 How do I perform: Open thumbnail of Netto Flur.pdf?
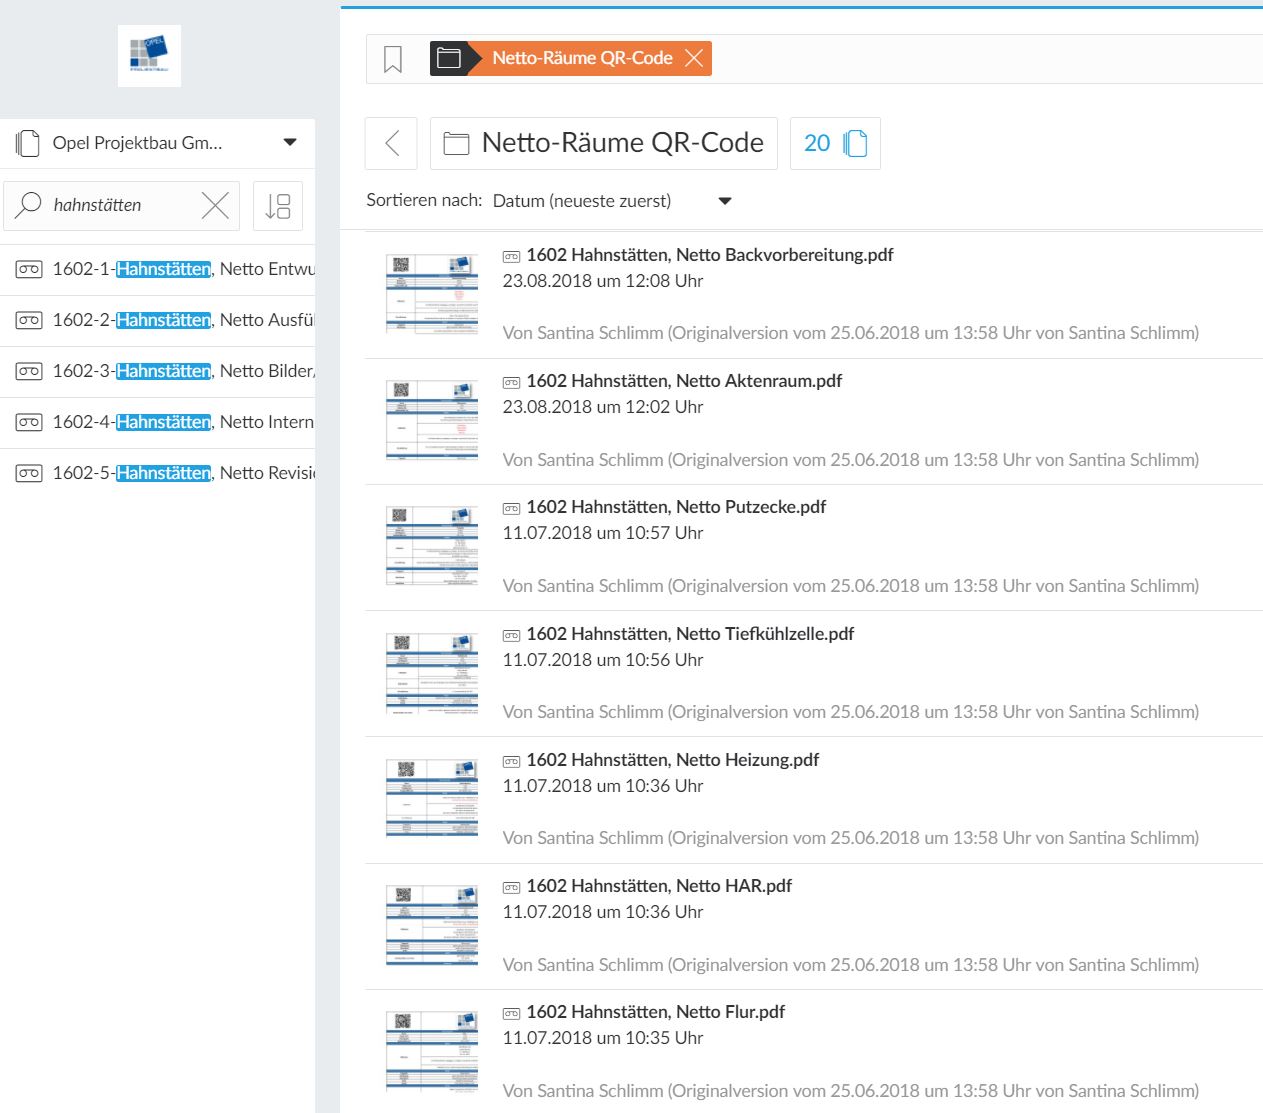[432, 1051]
